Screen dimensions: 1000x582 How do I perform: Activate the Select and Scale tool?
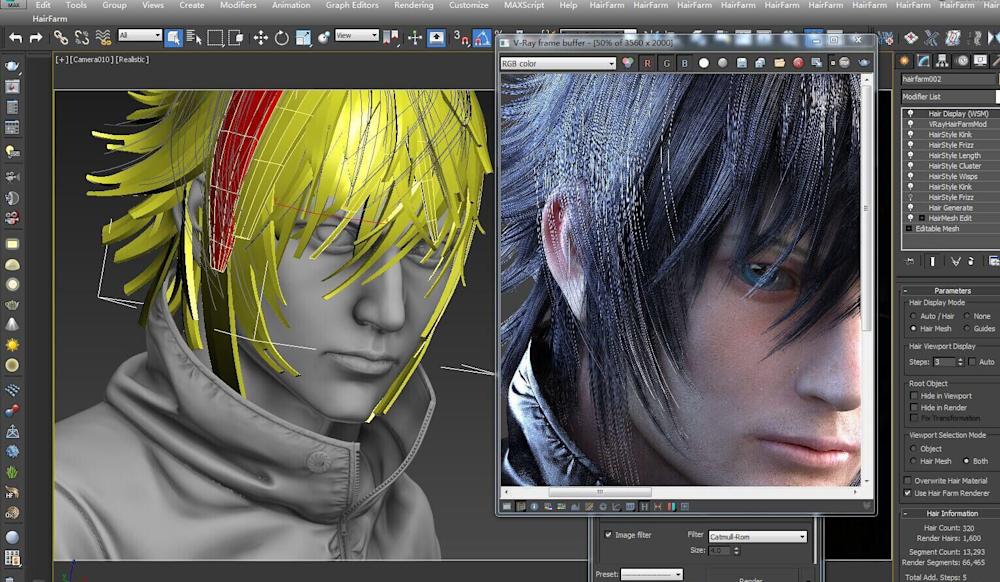pyautogui.click(x=303, y=38)
